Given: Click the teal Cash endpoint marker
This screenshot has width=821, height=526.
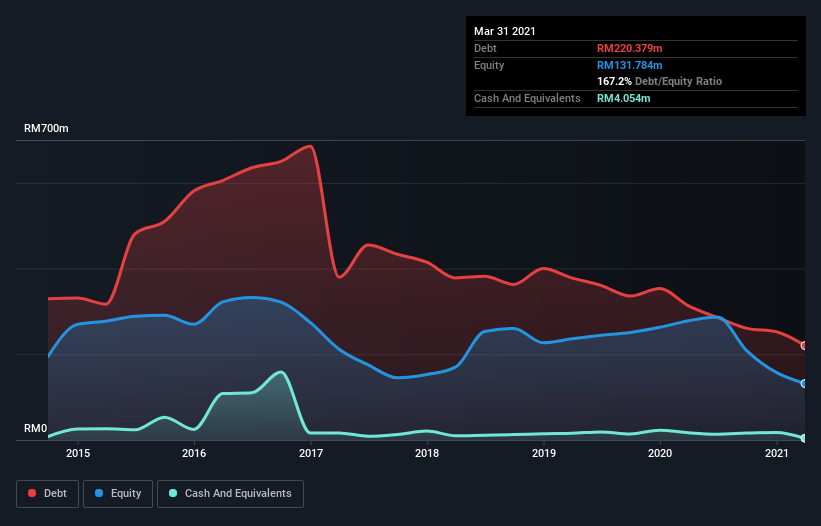Looking at the screenshot, I should [x=804, y=438].
